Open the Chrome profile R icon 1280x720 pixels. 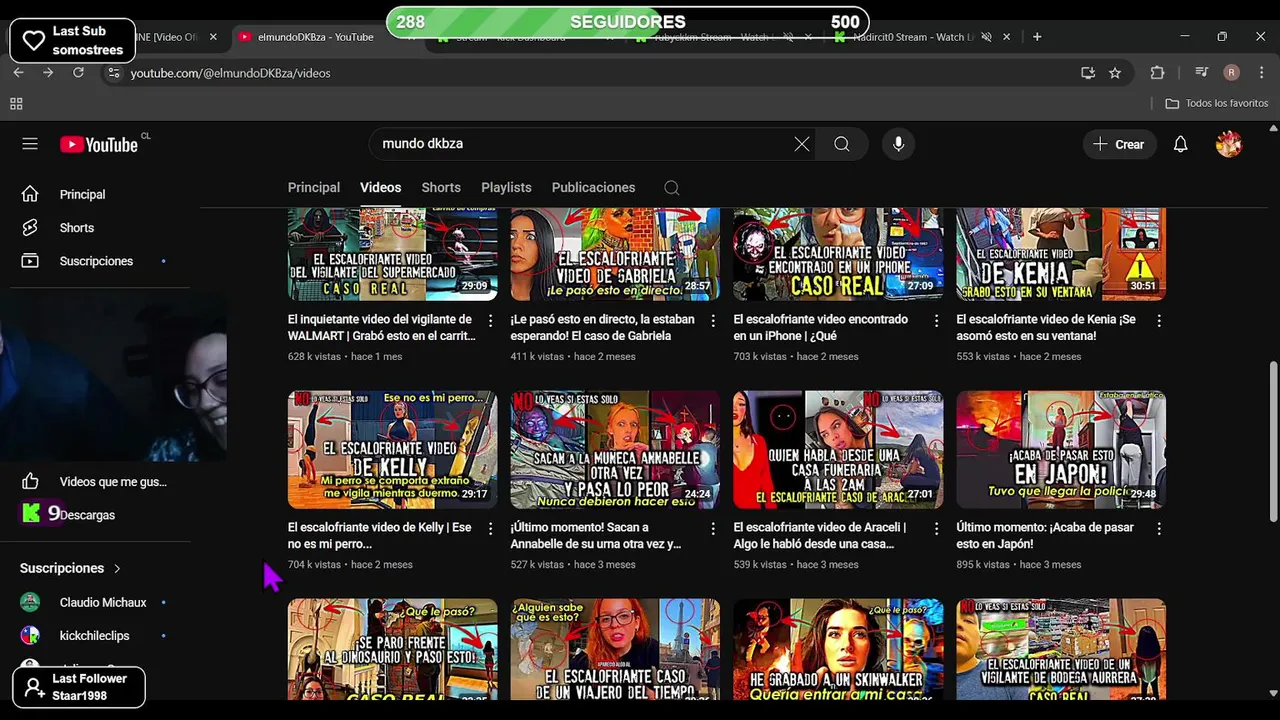point(1232,73)
